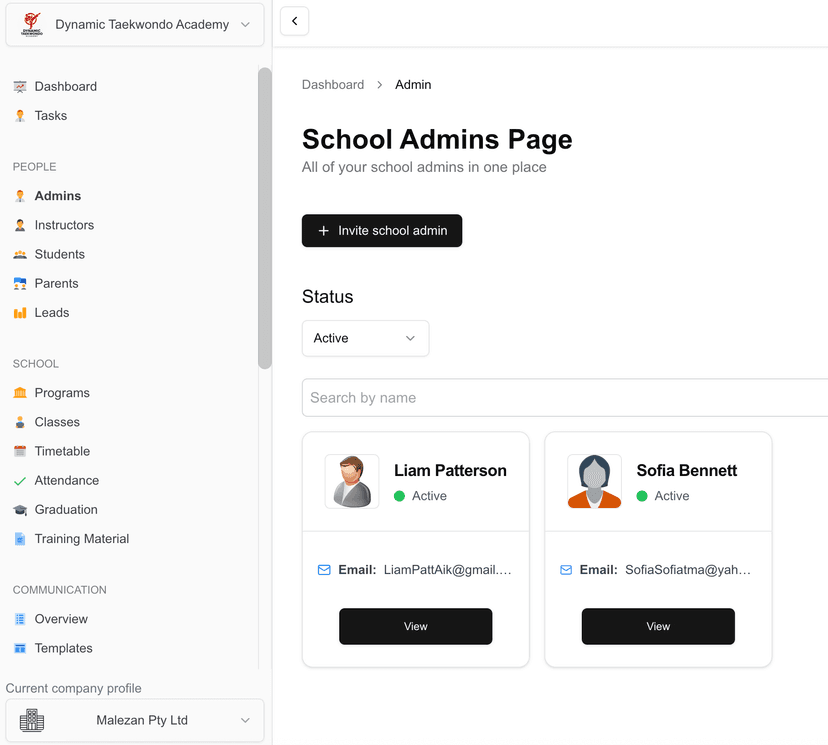This screenshot has width=828, height=745.
Task: Expand the Dynamic Taekwondo Academy switcher
Action: point(135,24)
